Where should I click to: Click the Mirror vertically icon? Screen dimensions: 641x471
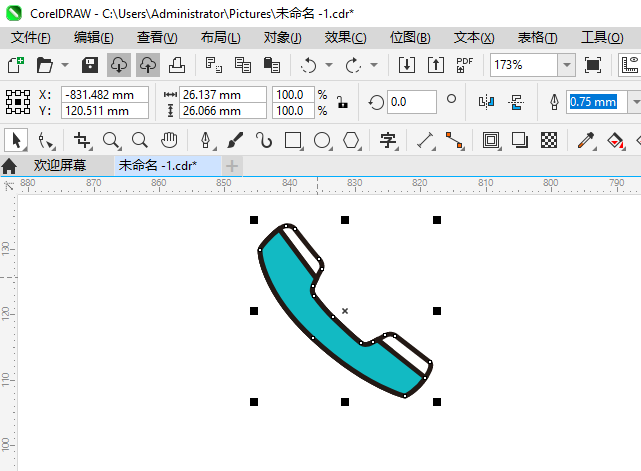(516, 102)
